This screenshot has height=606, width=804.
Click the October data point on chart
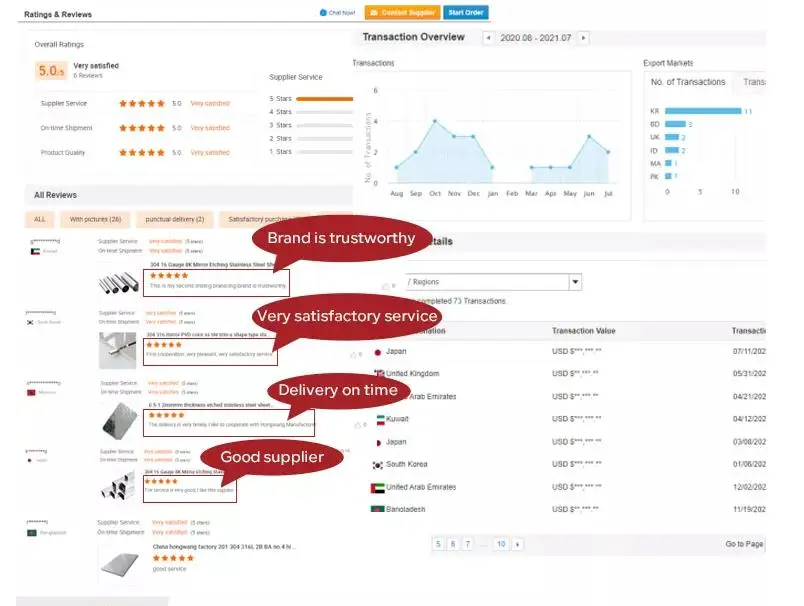point(435,121)
